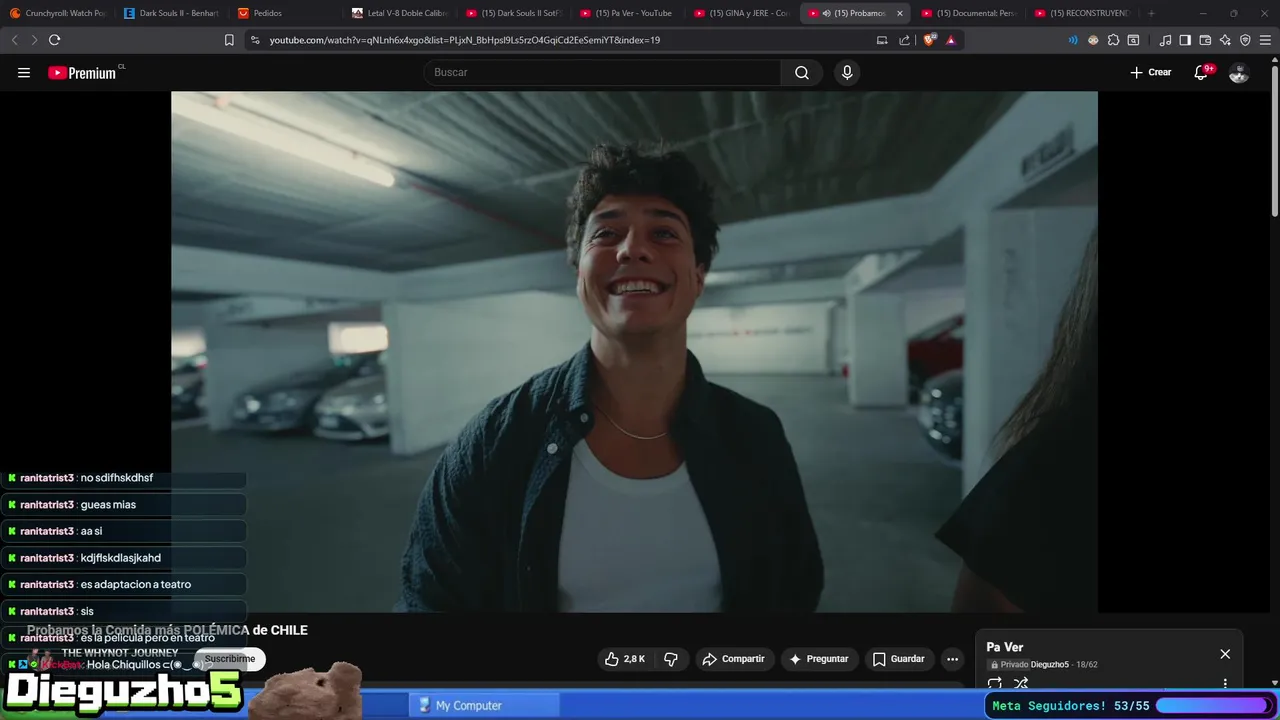The height and width of the screenshot is (720, 1280).
Task: Open the media control music note icon
Action: [x=1165, y=40]
